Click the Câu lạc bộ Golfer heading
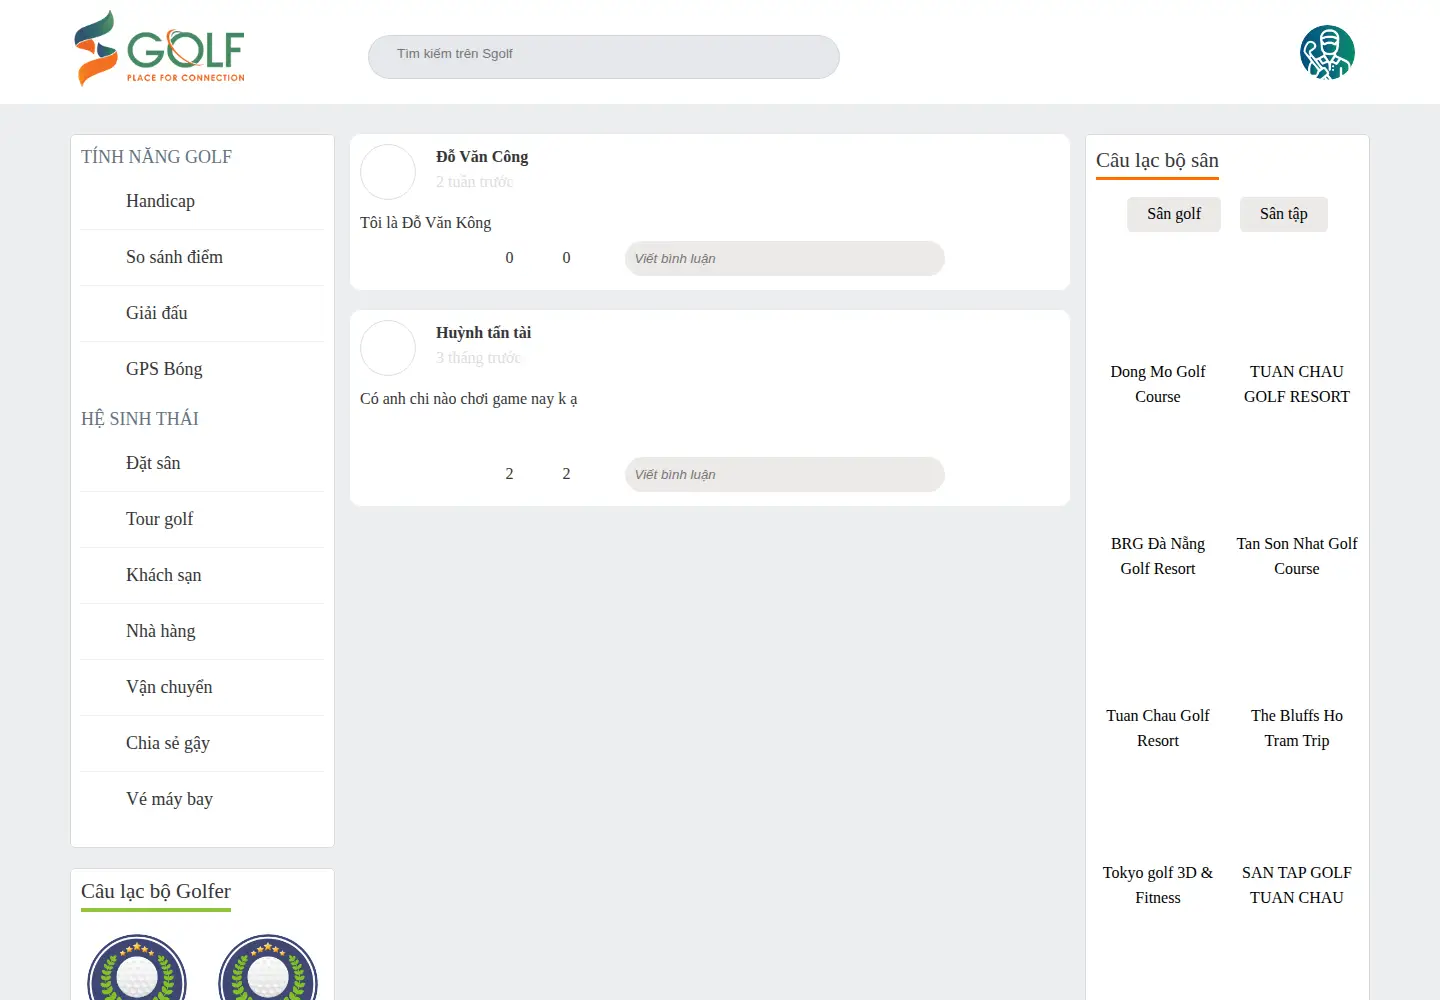 pyautogui.click(x=156, y=892)
